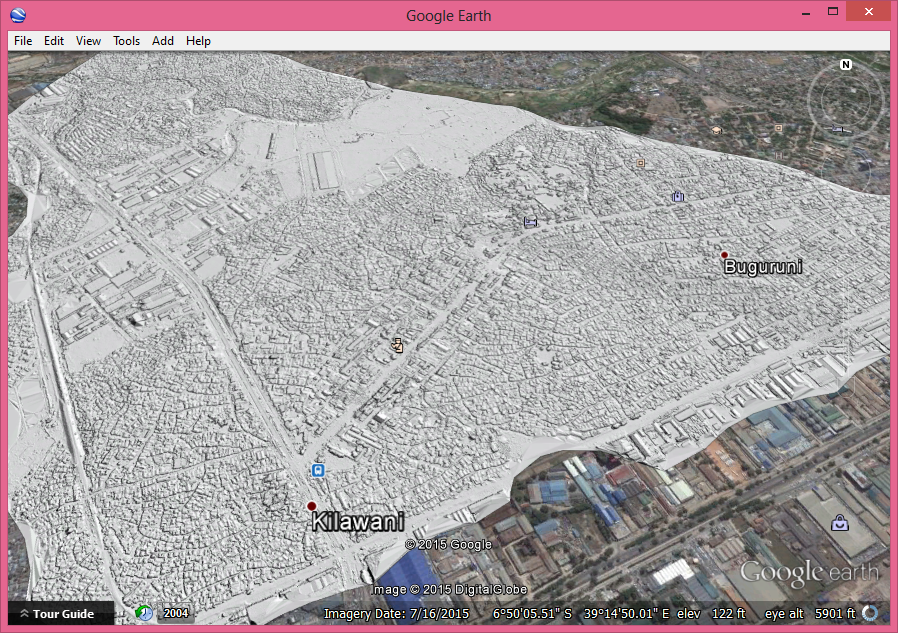Maximize the Google Earth window
Viewport: 898px width, 633px height.
(x=833, y=11)
